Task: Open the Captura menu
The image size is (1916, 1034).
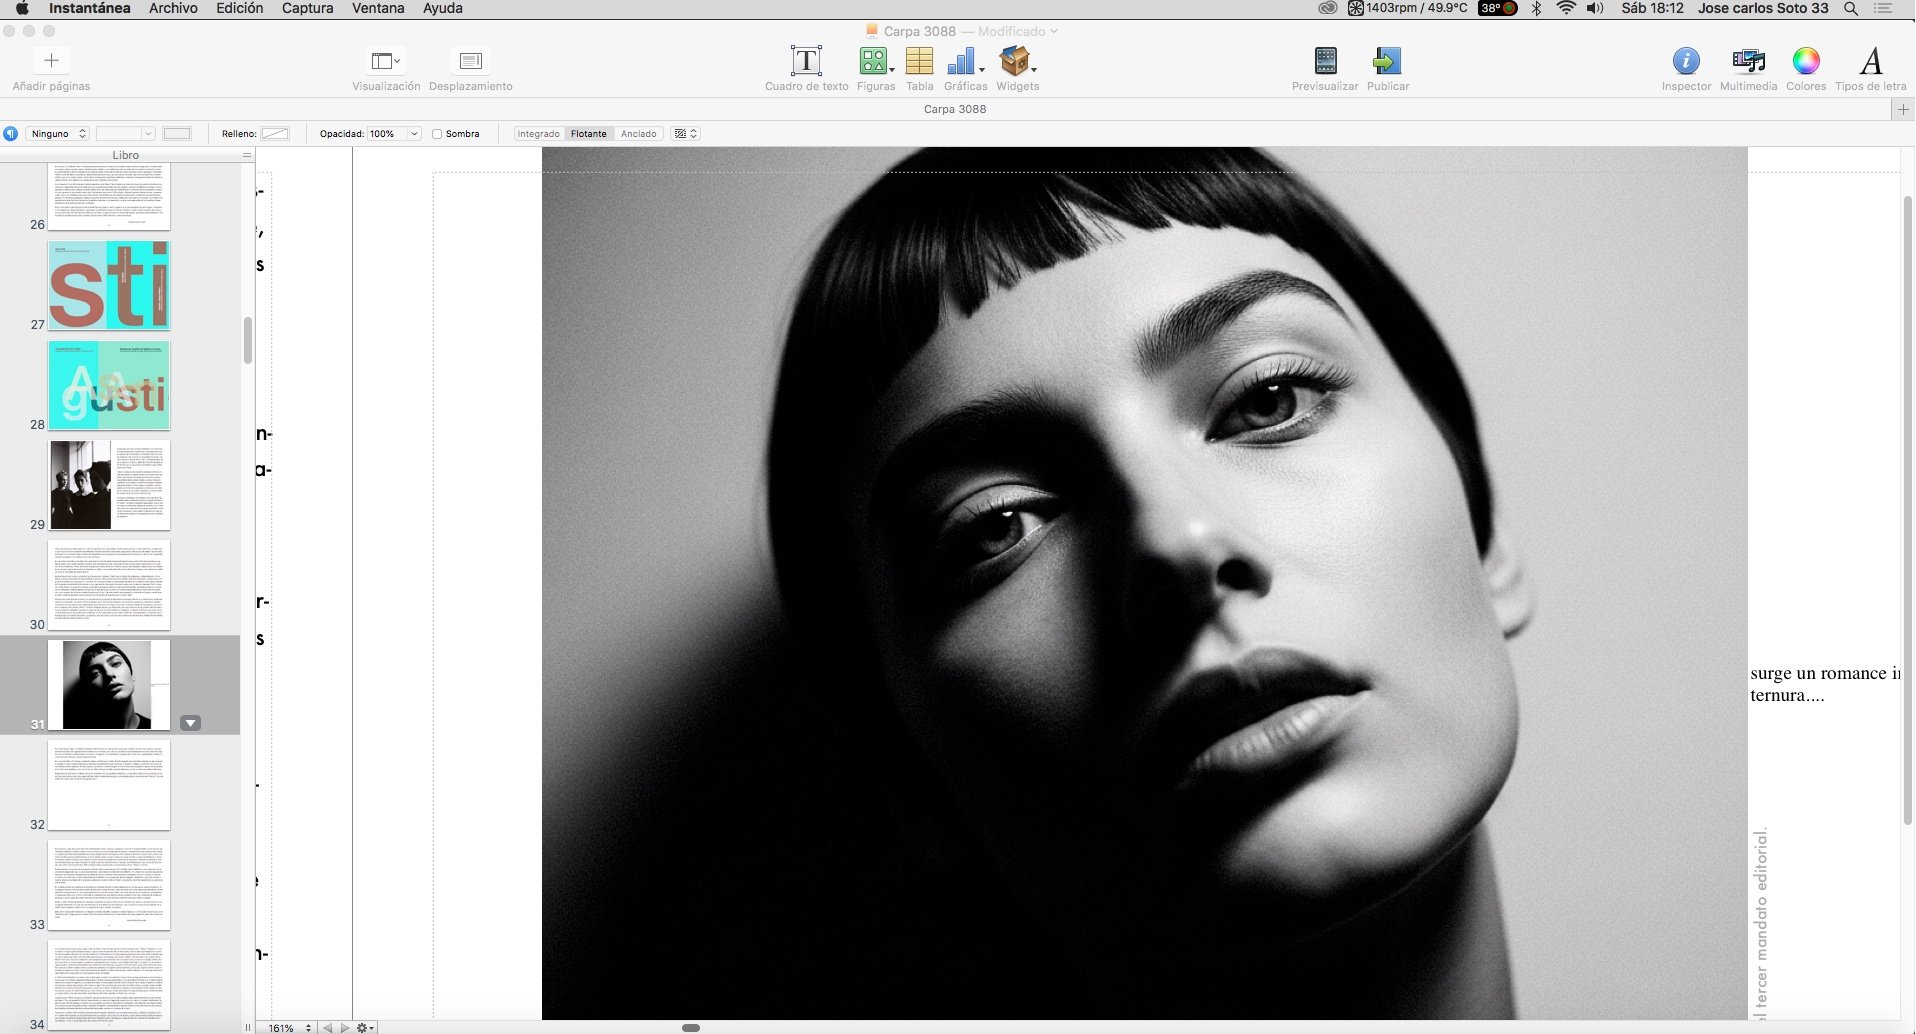Action: click(x=307, y=8)
